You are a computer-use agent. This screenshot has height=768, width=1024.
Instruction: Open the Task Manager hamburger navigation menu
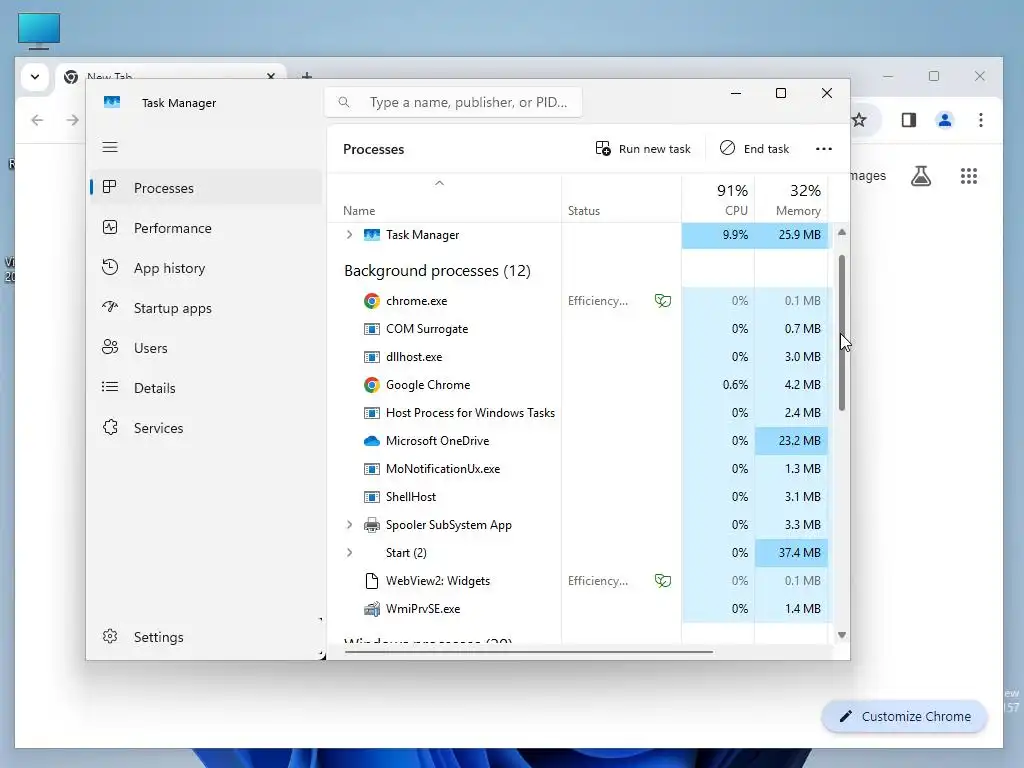click(110, 147)
